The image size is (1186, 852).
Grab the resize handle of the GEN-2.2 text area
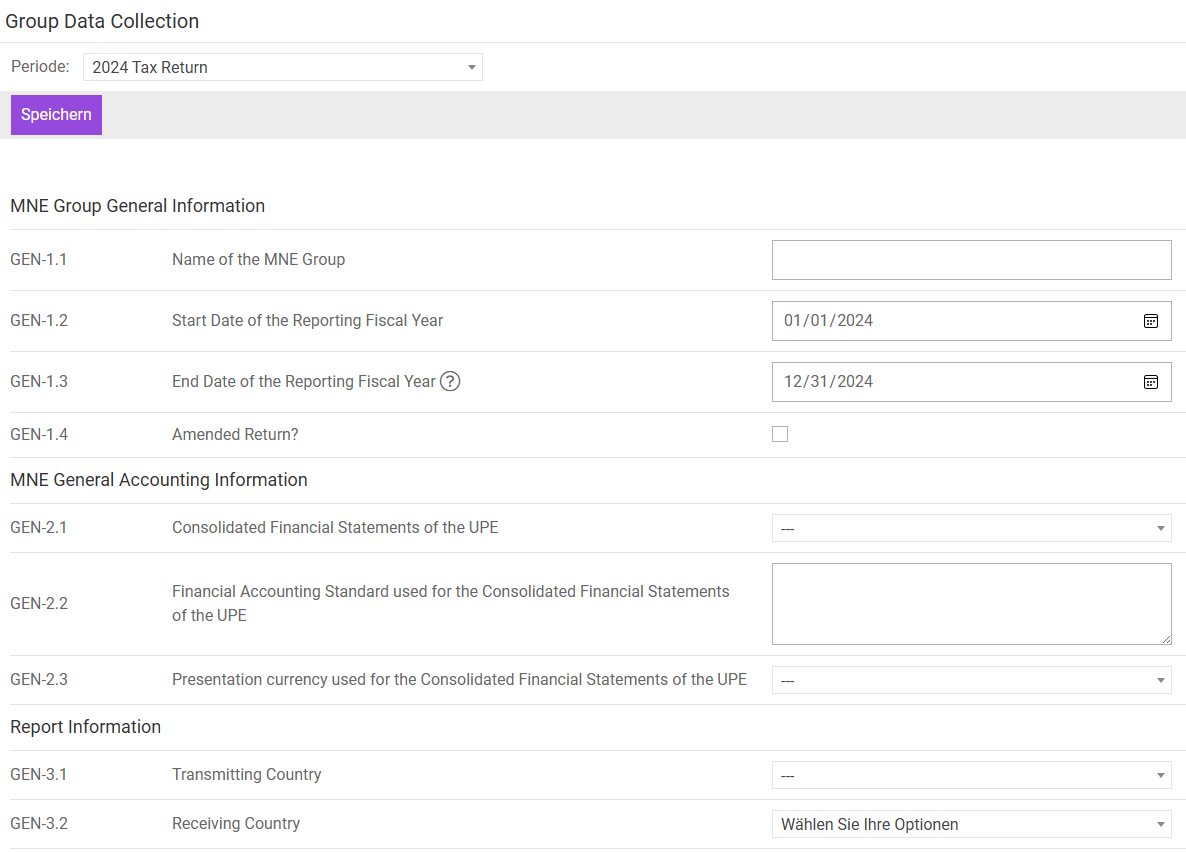[1165, 639]
